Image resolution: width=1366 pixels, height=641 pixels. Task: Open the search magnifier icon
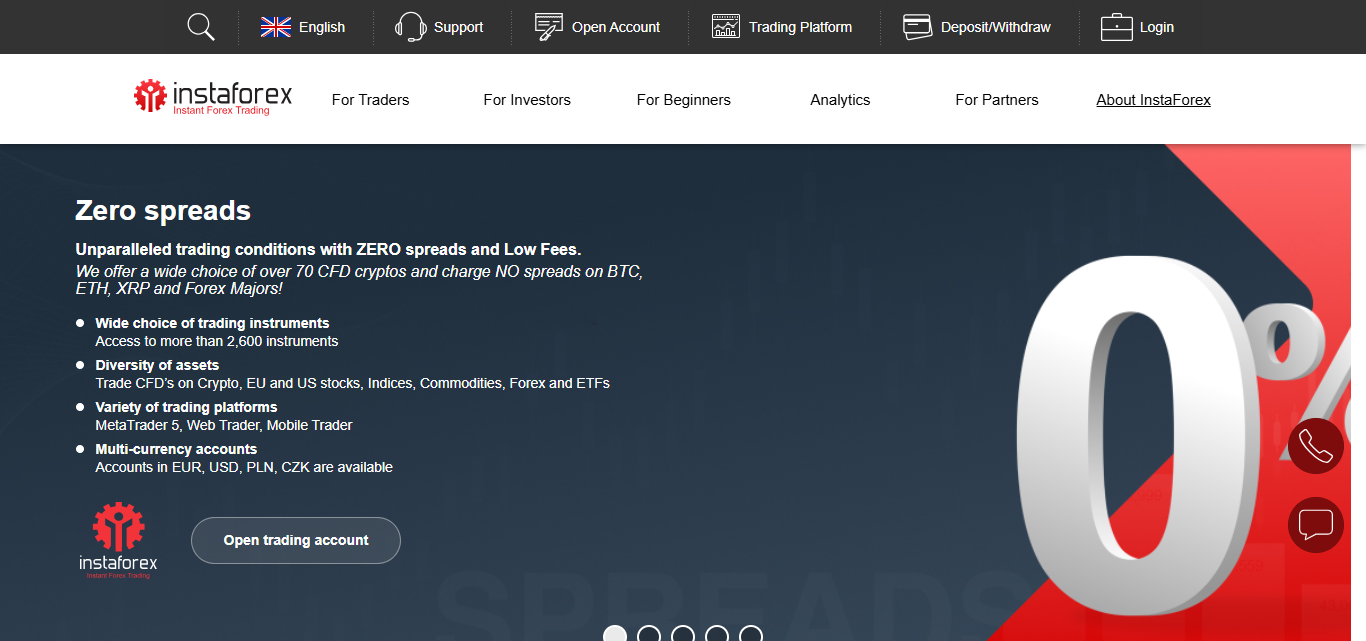(x=201, y=27)
